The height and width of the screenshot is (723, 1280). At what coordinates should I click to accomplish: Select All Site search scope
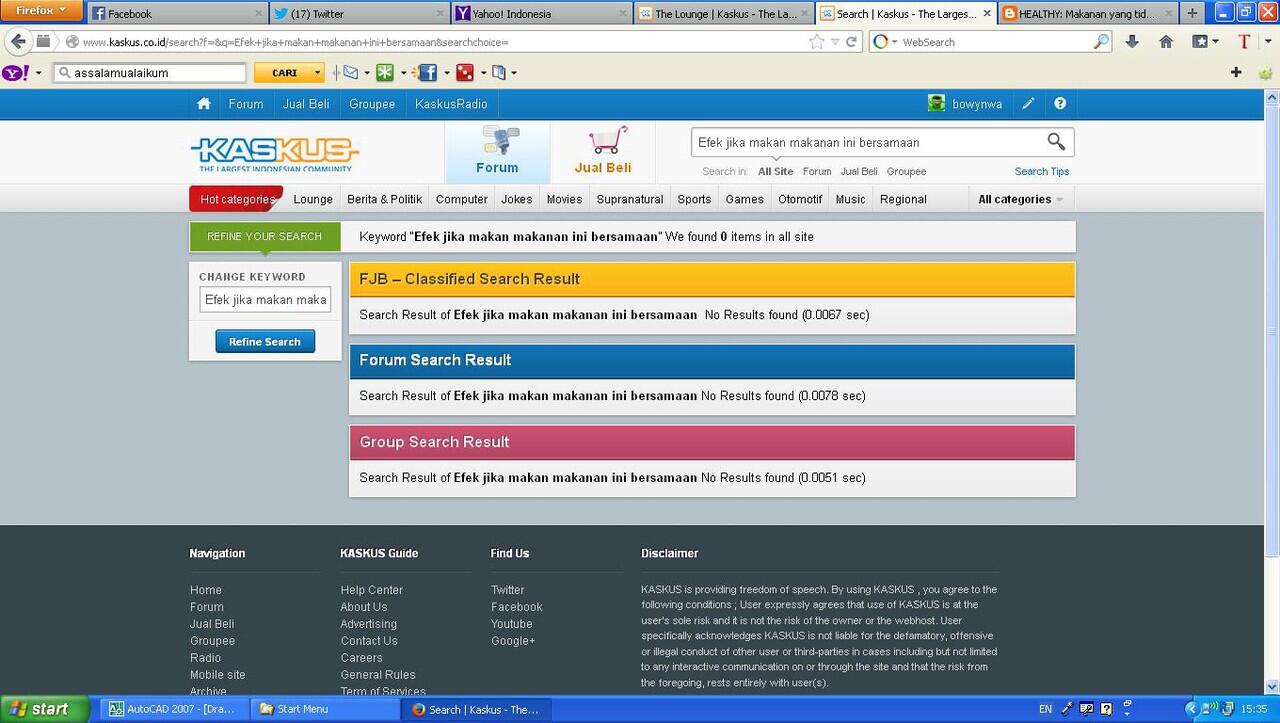tap(775, 172)
